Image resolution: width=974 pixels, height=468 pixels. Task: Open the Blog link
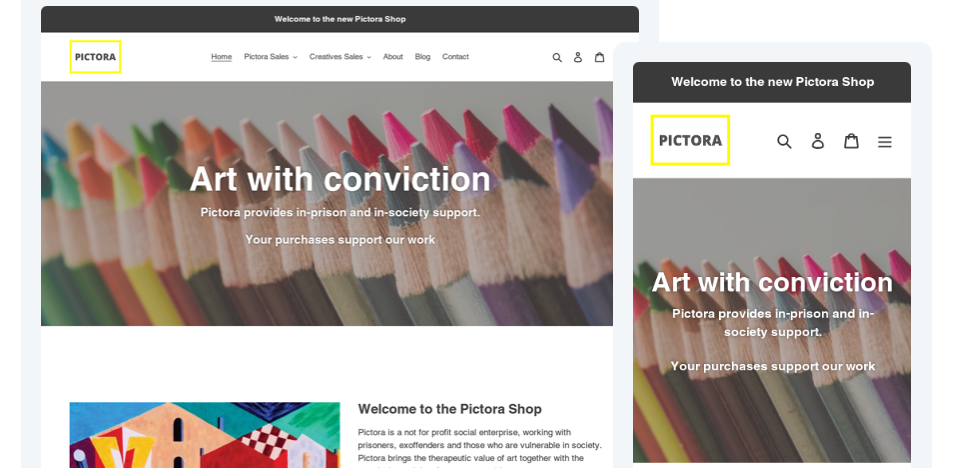coord(422,57)
